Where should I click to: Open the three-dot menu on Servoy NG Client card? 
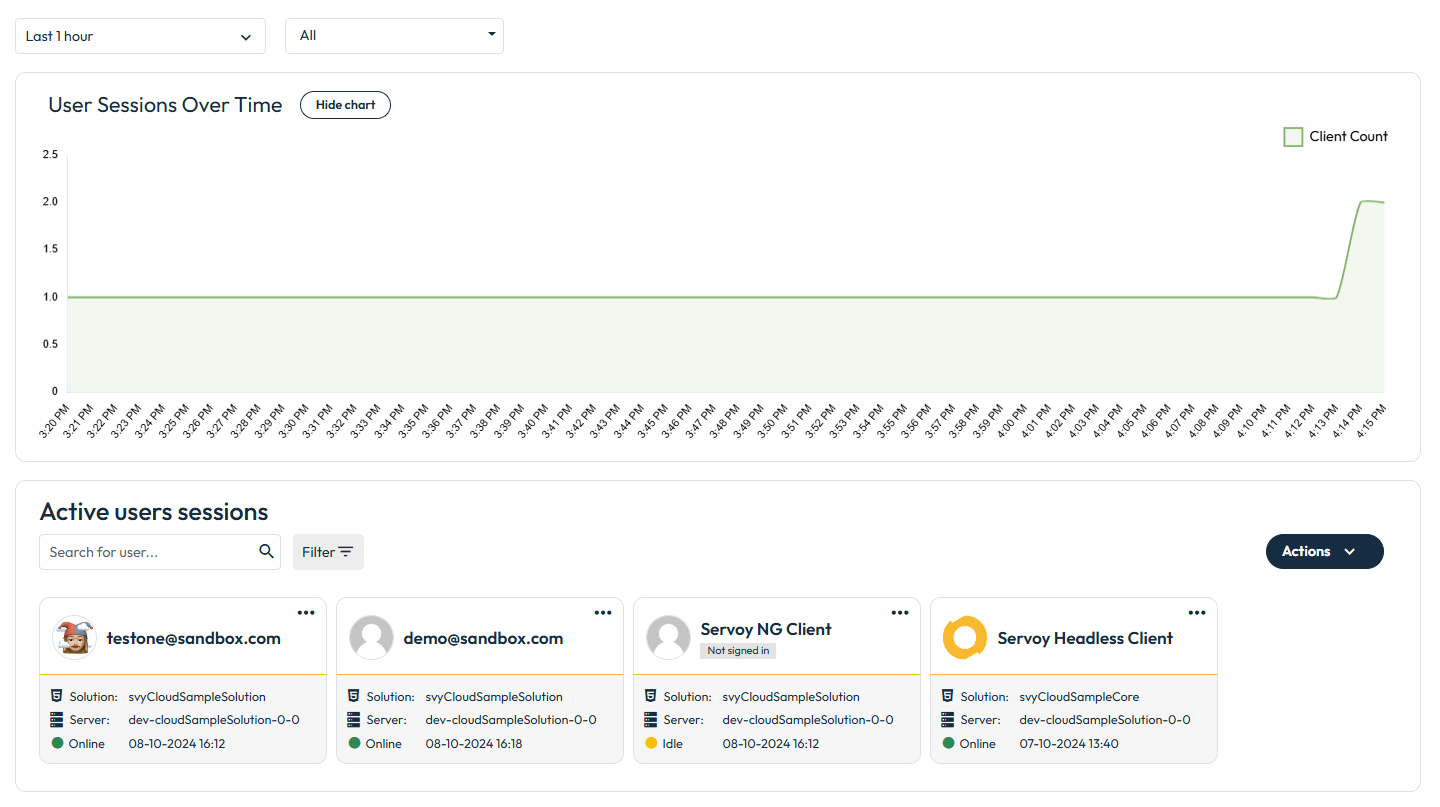coord(900,613)
